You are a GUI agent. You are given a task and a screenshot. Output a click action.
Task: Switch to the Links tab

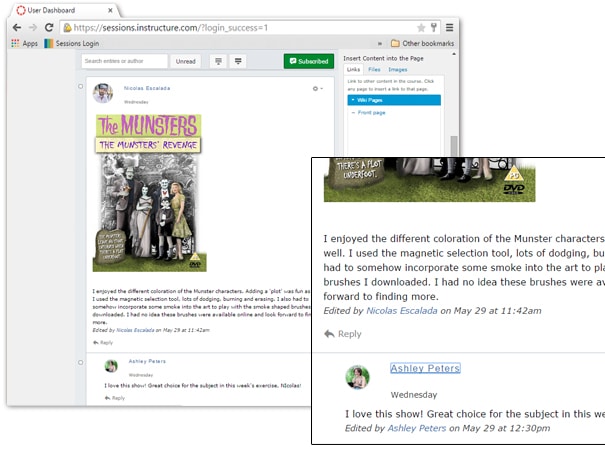click(353, 69)
